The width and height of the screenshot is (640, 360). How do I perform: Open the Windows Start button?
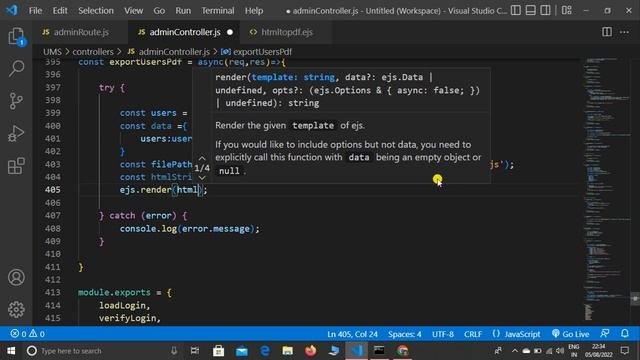(11, 351)
